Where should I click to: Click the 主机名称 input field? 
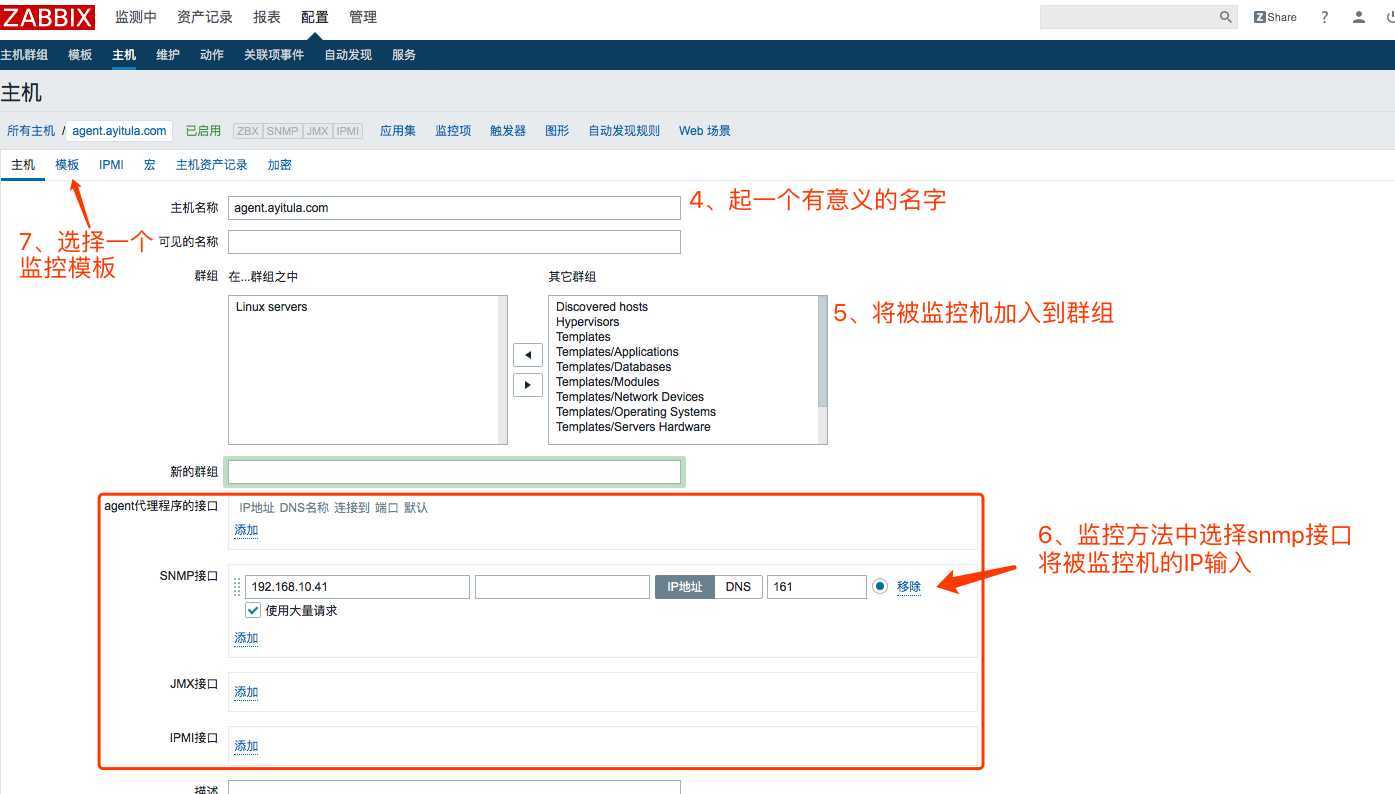pos(454,208)
